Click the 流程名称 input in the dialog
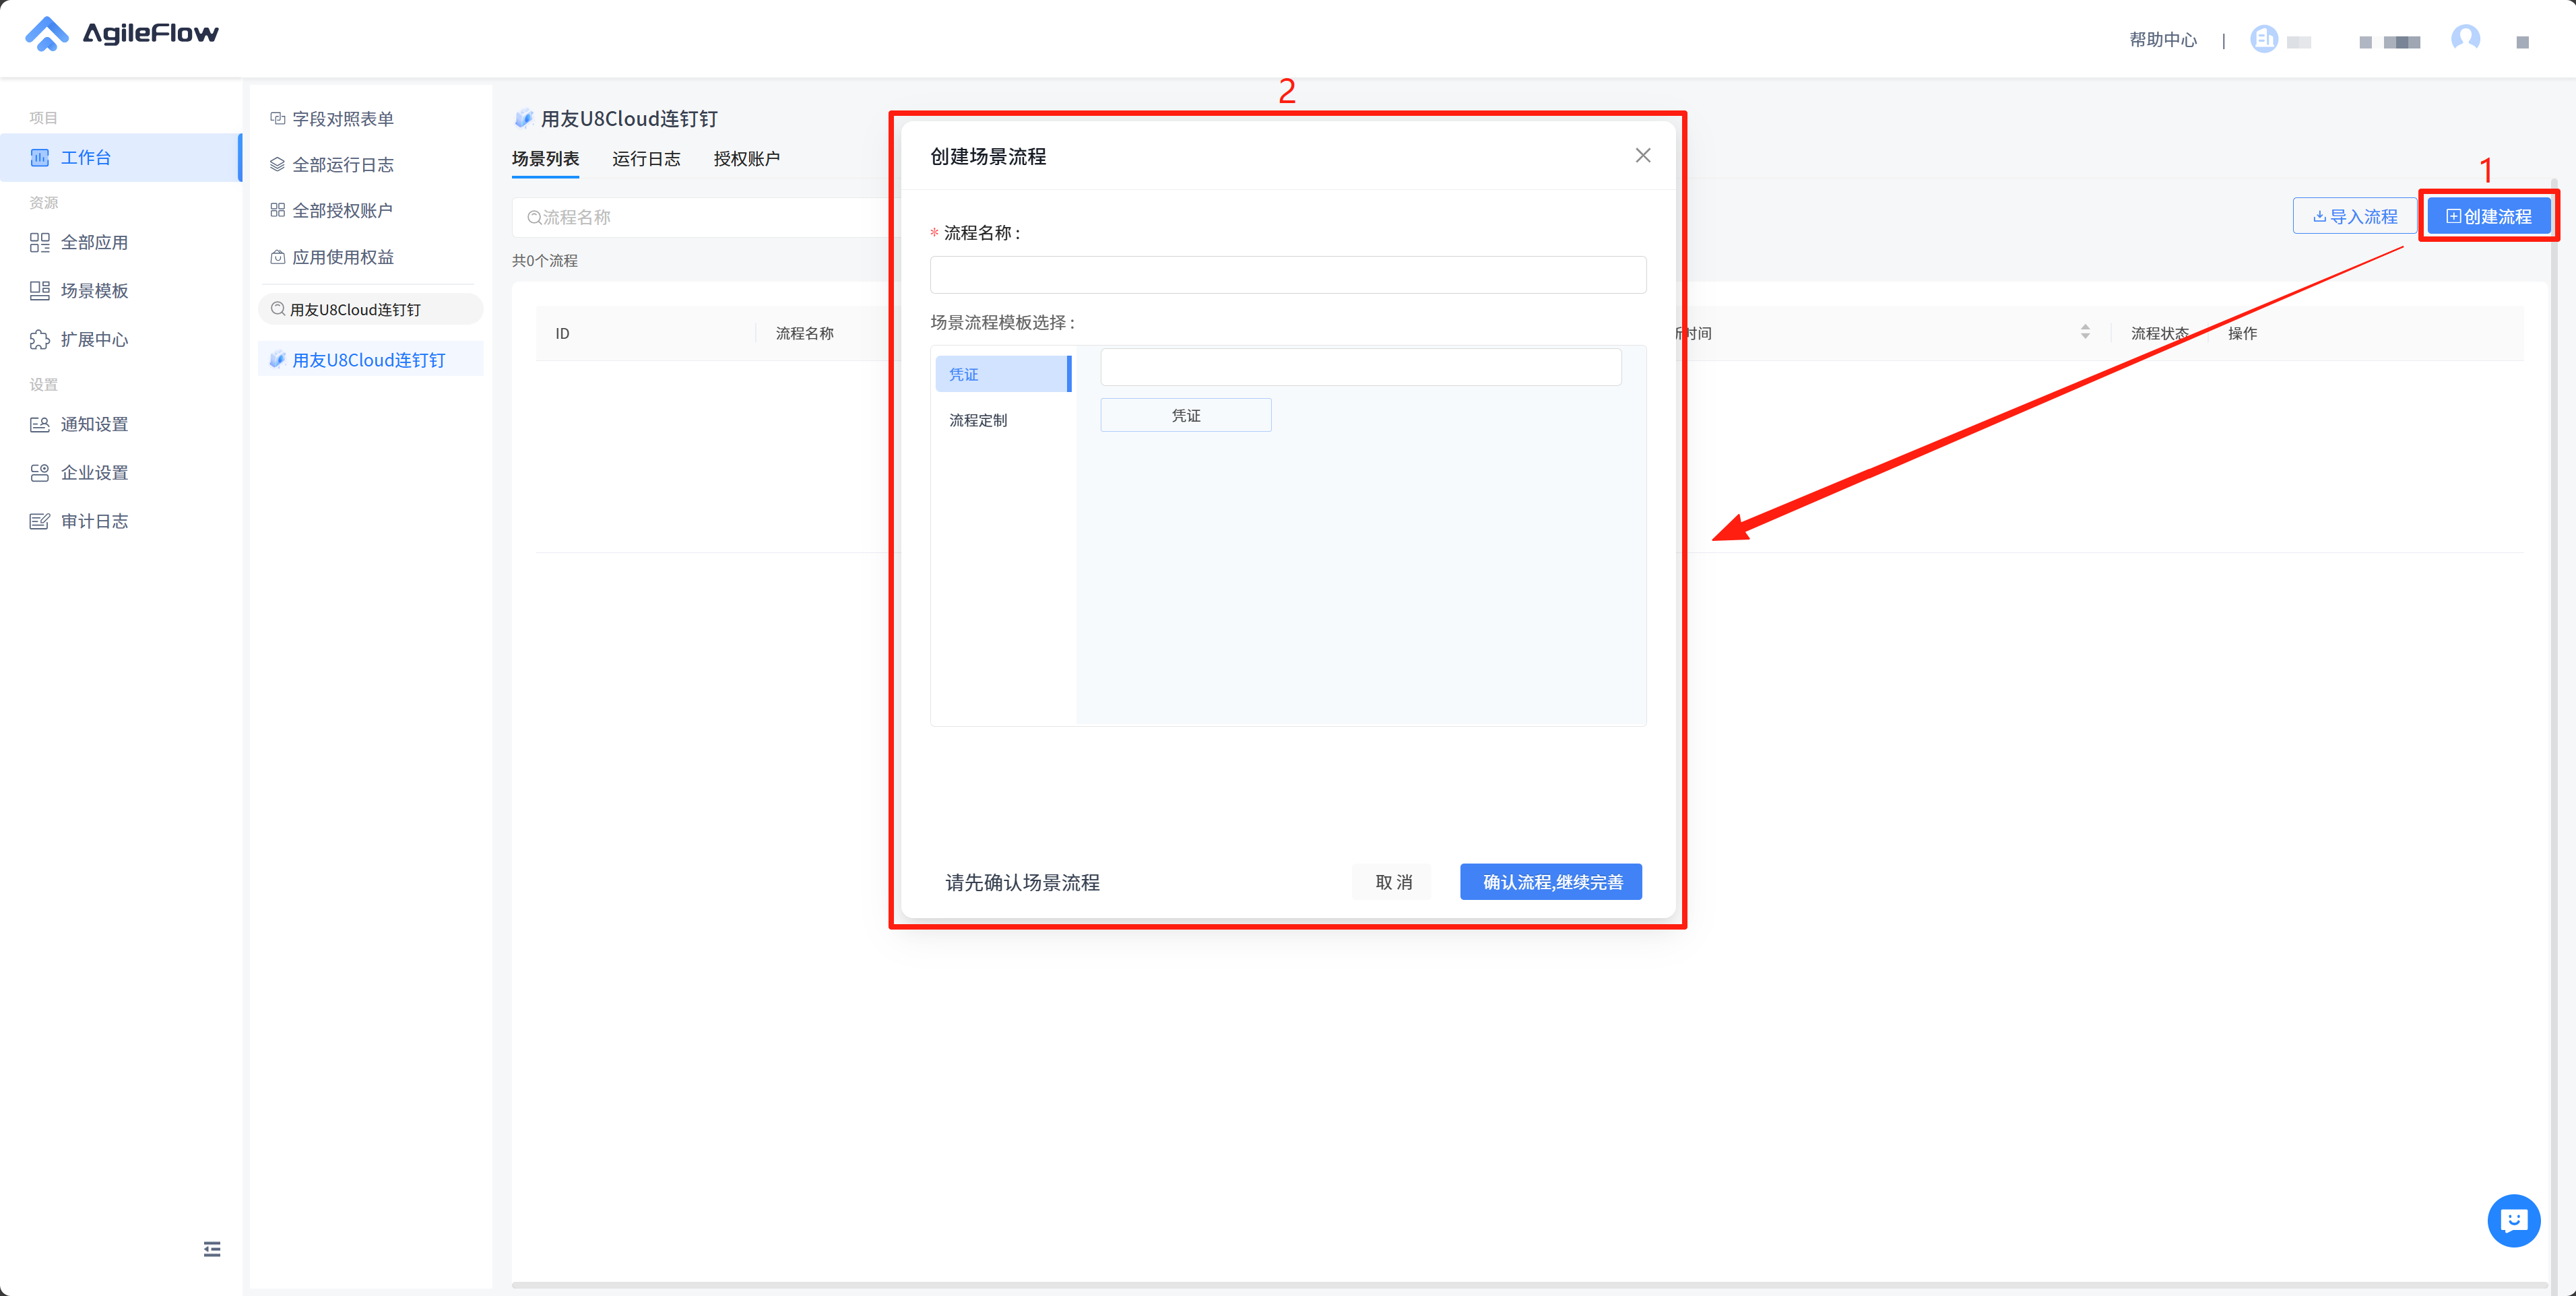This screenshot has height=1296, width=2576. pos(1288,275)
